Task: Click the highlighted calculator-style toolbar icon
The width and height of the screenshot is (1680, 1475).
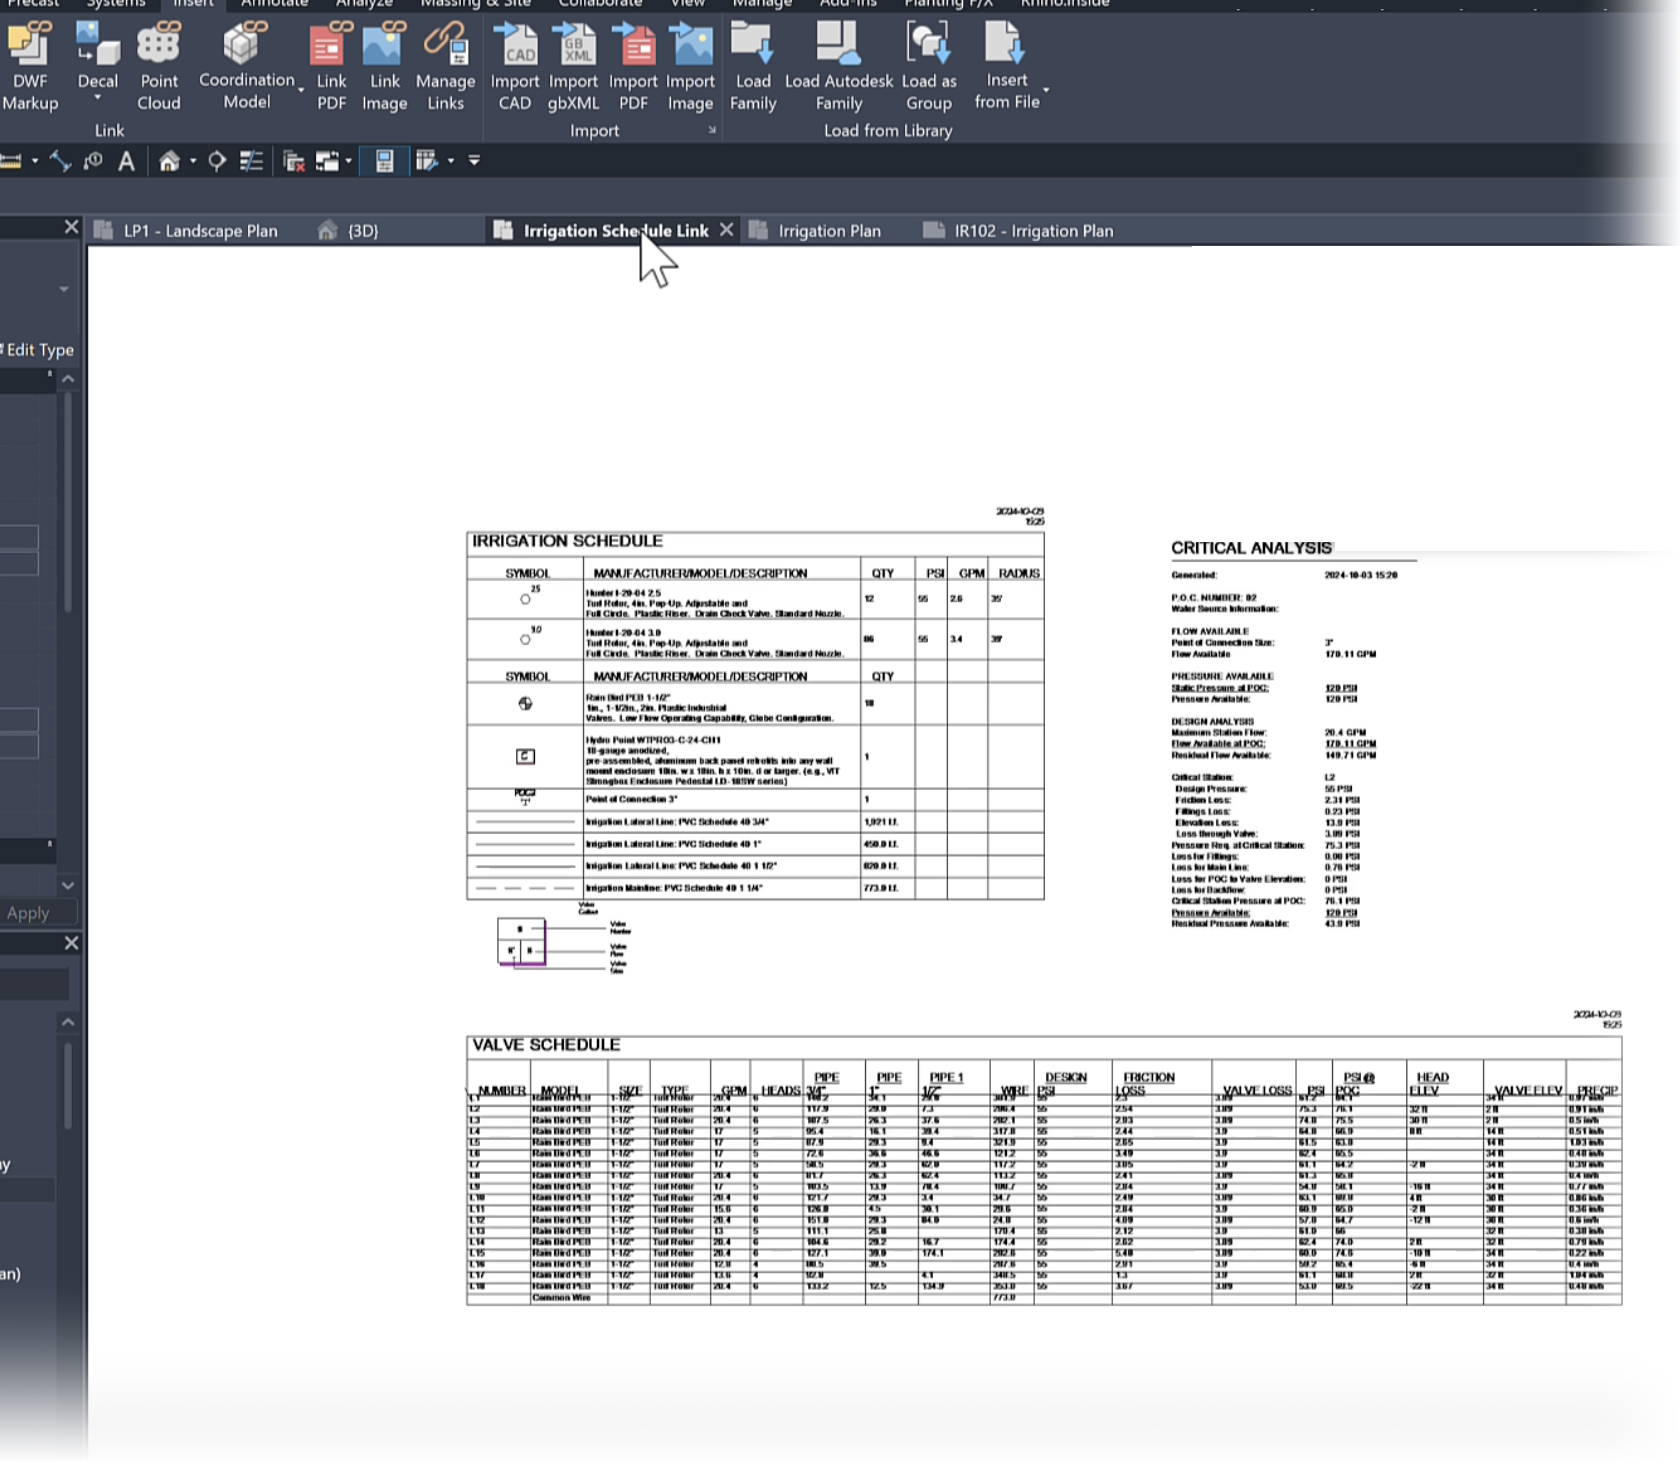Action: click(x=385, y=161)
